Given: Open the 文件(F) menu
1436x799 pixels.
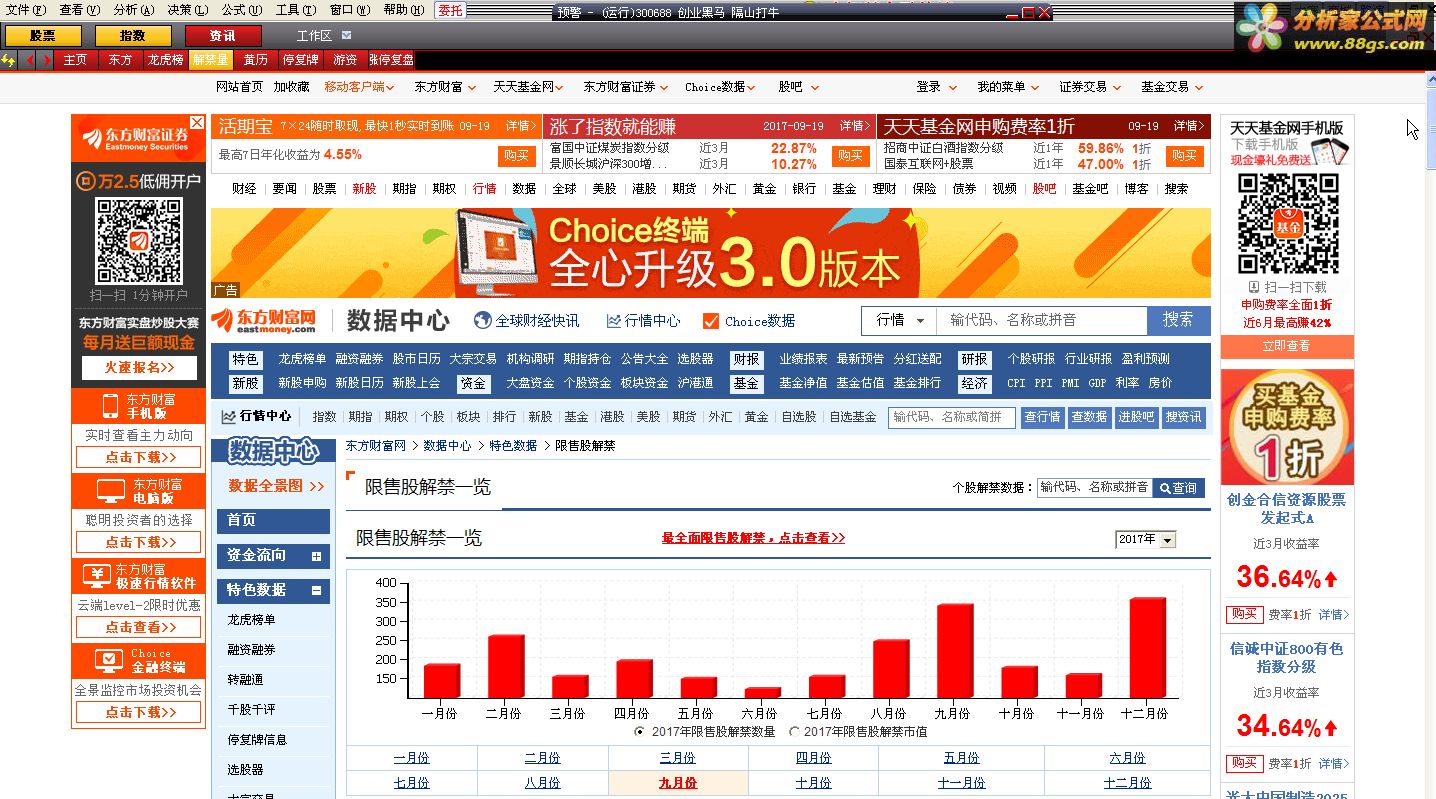Looking at the screenshot, I should [x=26, y=10].
